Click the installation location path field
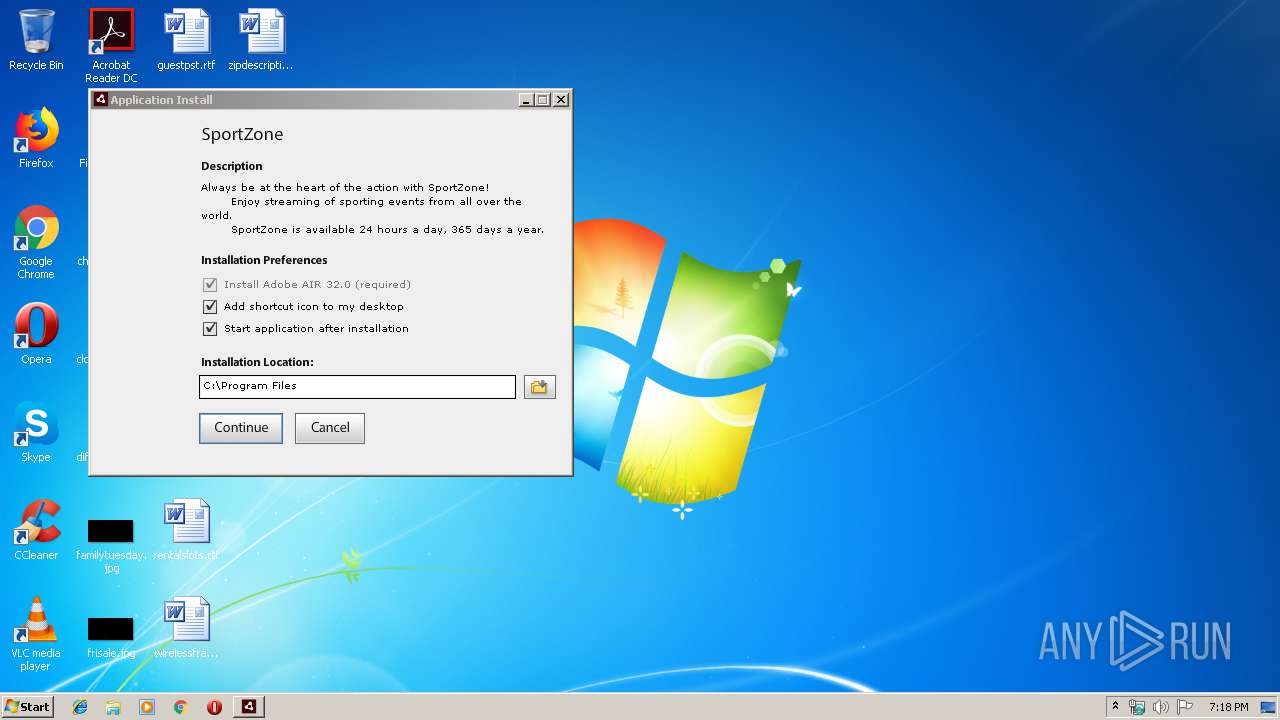Image resolution: width=1280 pixels, height=720 pixels. click(357, 387)
